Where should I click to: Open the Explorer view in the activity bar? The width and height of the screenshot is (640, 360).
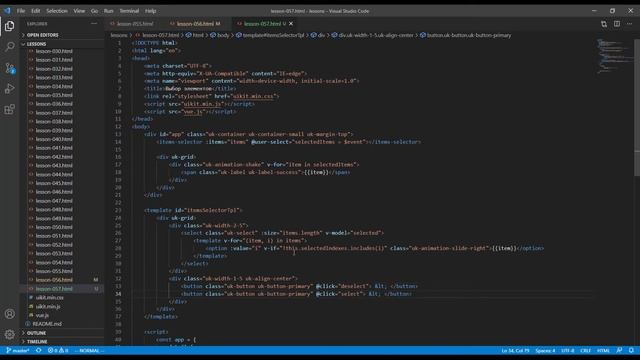click(x=9, y=26)
